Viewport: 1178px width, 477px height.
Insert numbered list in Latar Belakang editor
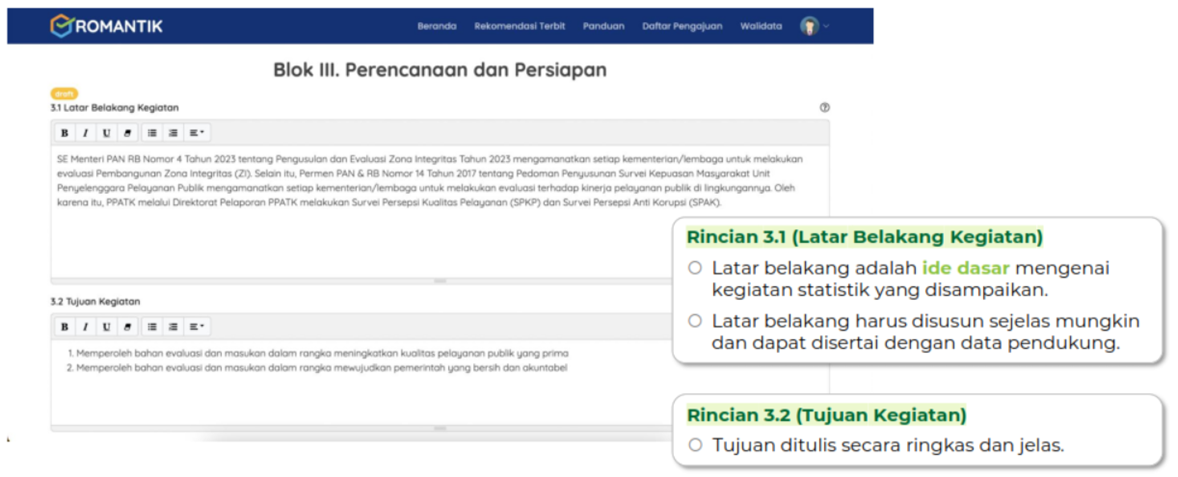point(173,133)
